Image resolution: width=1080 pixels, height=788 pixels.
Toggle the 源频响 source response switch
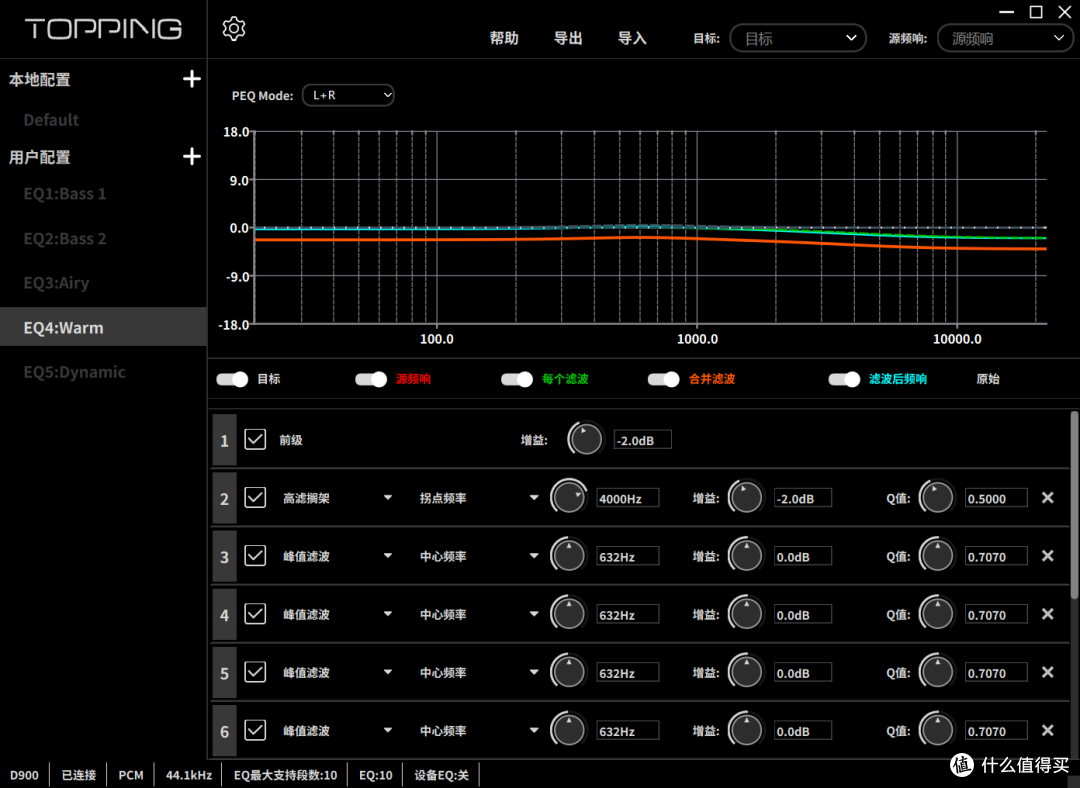tap(371, 380)
